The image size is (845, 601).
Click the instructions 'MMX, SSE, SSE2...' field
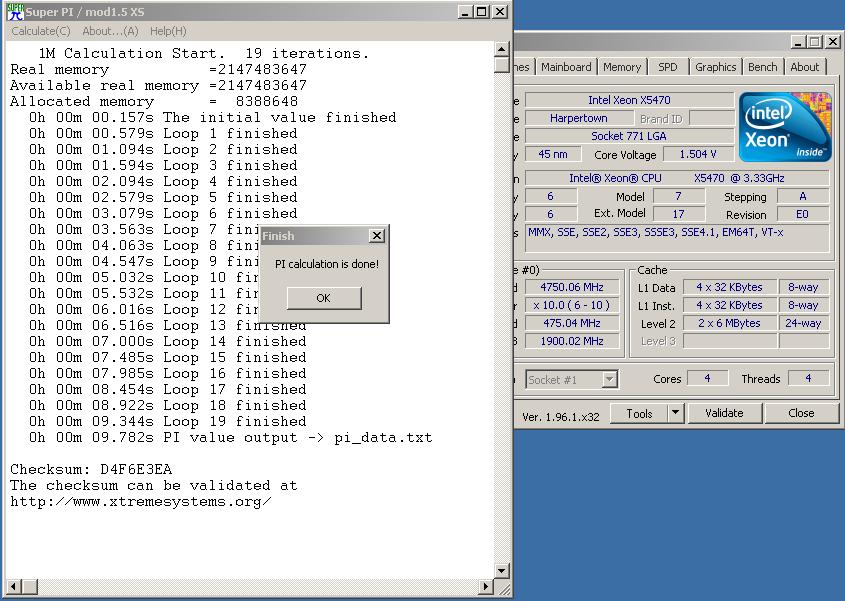point(677,238)
